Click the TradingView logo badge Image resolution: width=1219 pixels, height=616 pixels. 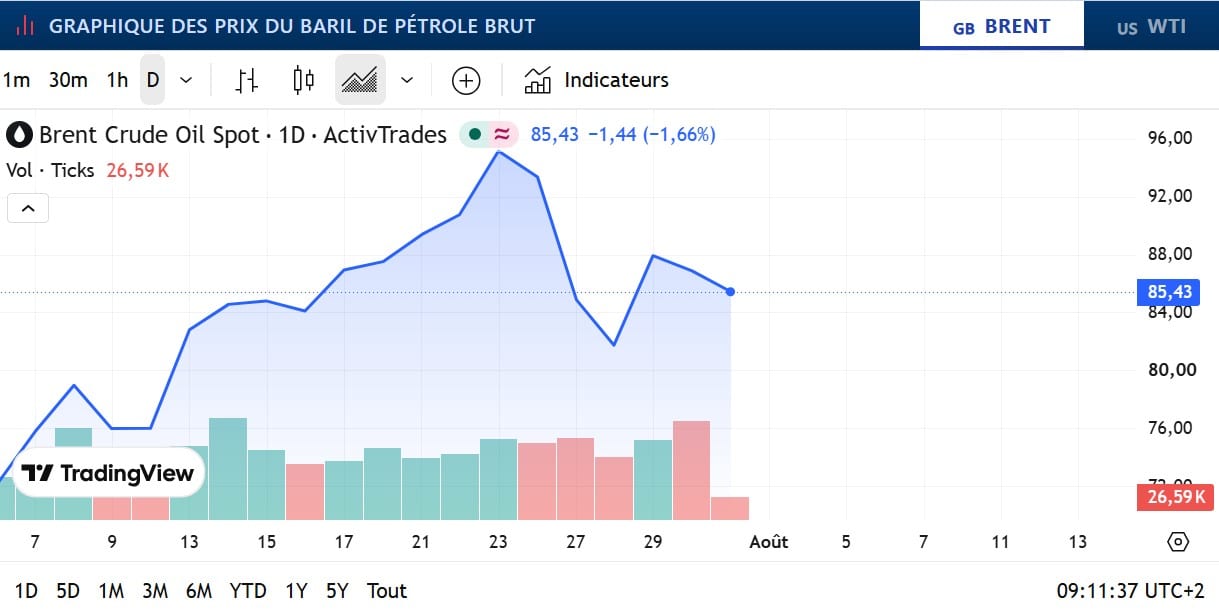click(108, 473)
